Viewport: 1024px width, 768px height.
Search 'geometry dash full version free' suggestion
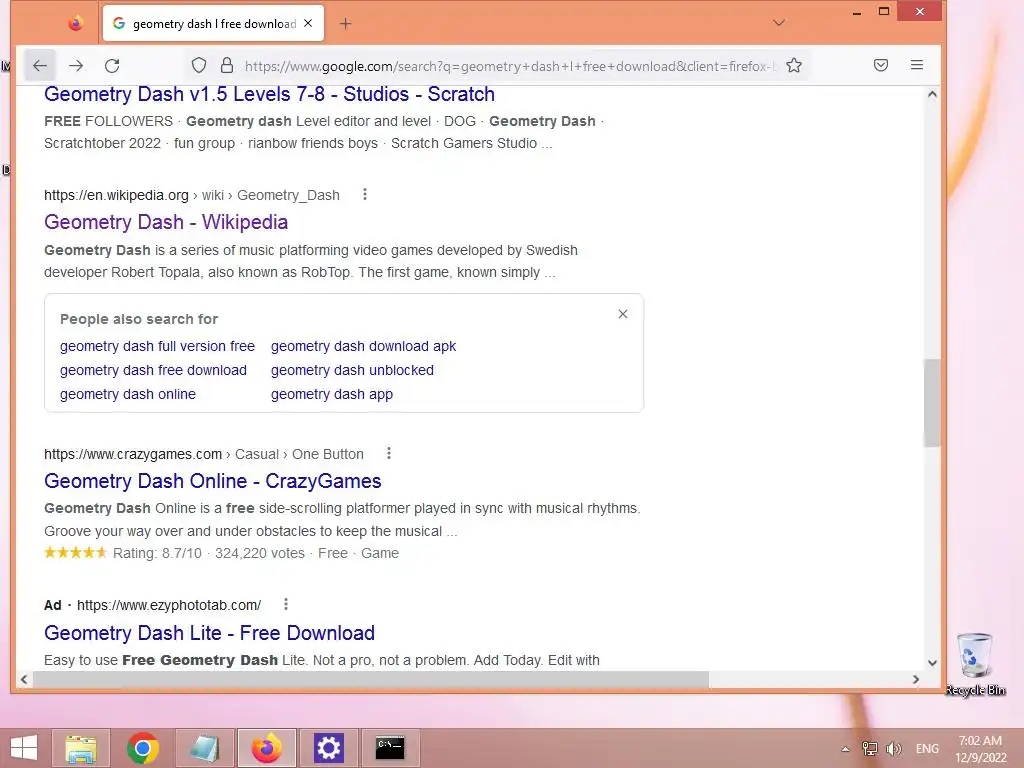(x=157, y=346)
